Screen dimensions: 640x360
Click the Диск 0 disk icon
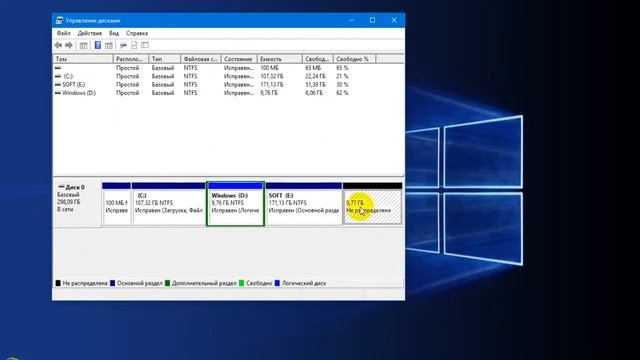point(61,187)
